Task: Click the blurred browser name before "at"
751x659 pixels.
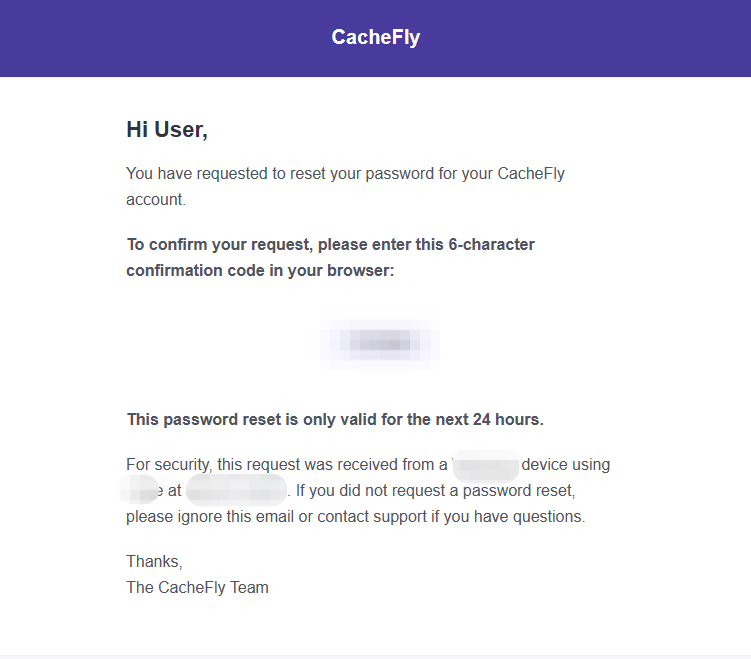Action: [141, 491]
